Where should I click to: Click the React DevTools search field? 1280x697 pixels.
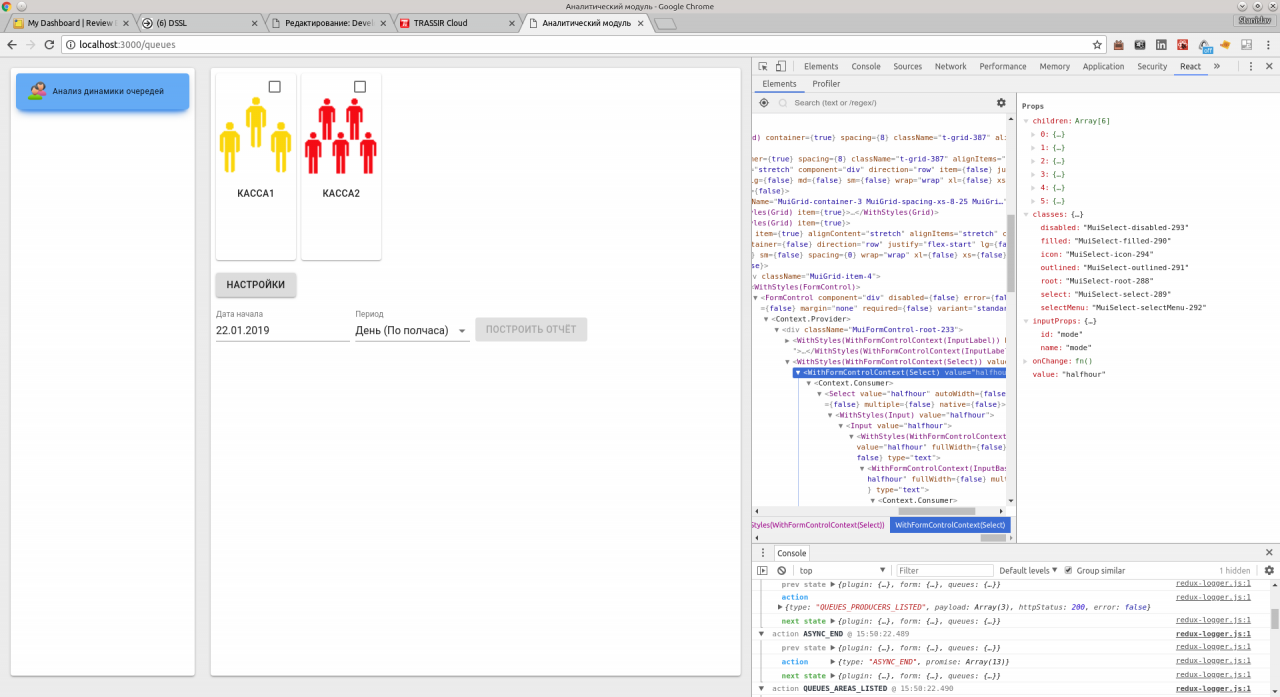(885, 102)
